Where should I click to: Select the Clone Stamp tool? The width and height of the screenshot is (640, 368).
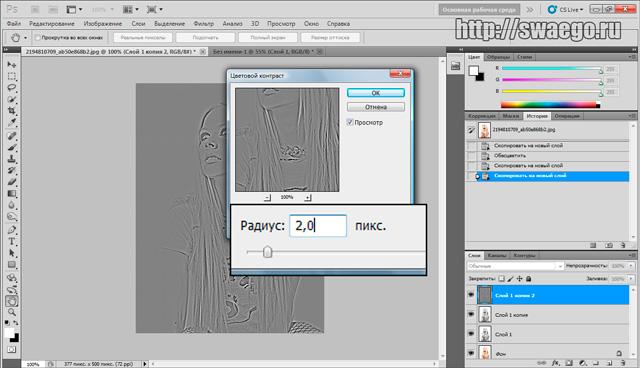pos(12,159)
